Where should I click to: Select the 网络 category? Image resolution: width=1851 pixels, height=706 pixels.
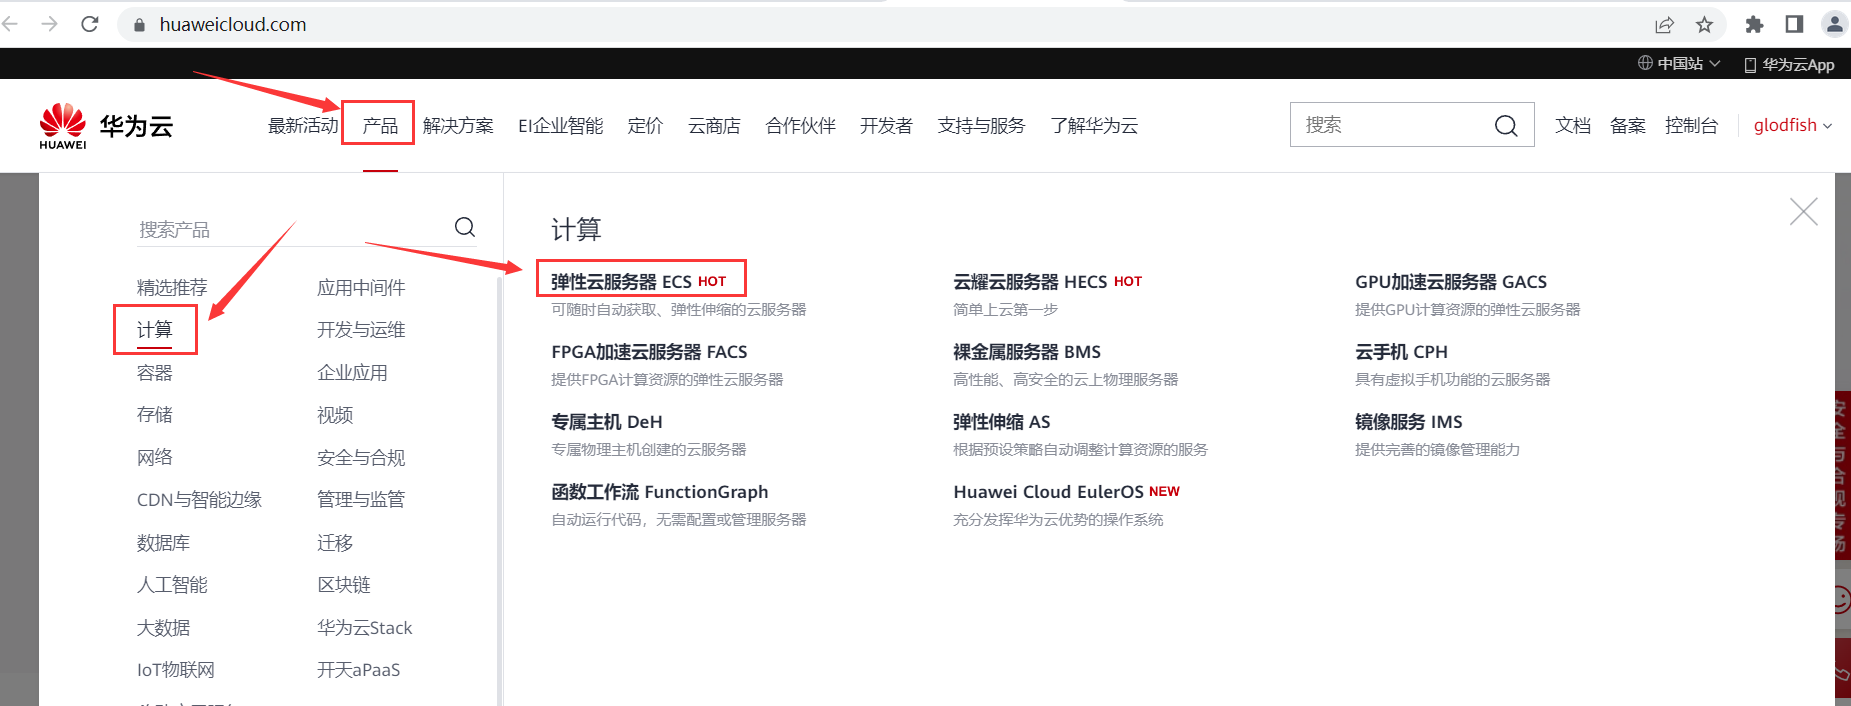155,458
